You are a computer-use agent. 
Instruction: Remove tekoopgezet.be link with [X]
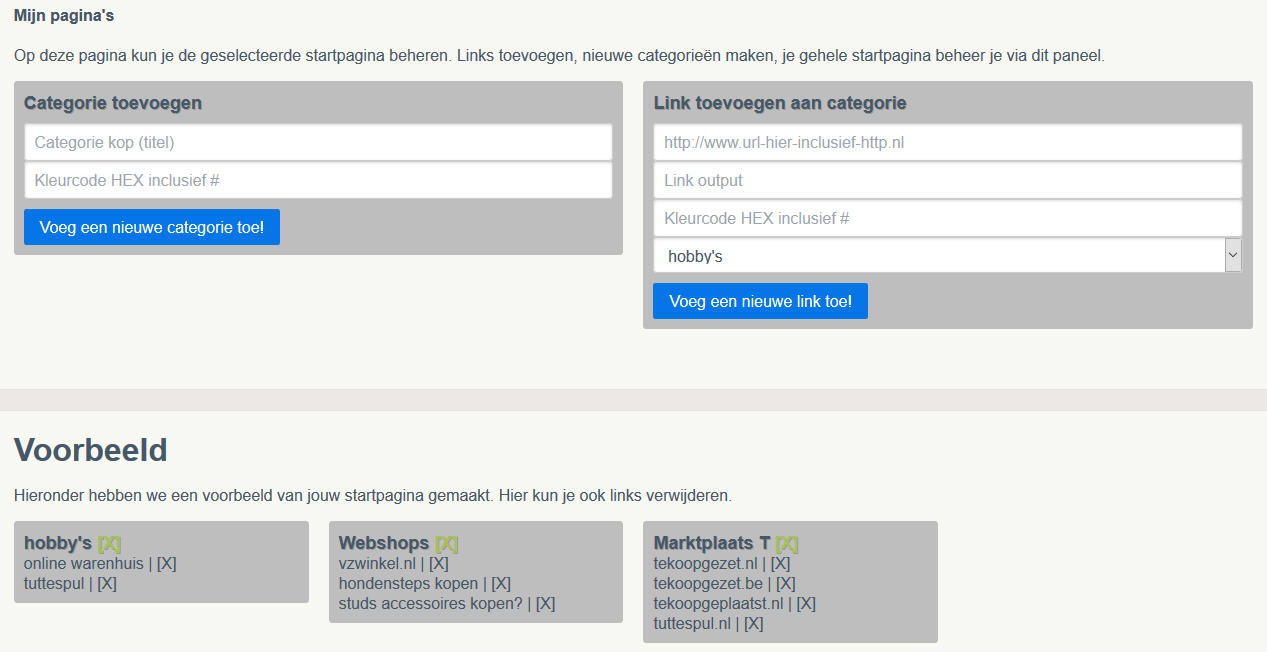(x=786, y=583)
